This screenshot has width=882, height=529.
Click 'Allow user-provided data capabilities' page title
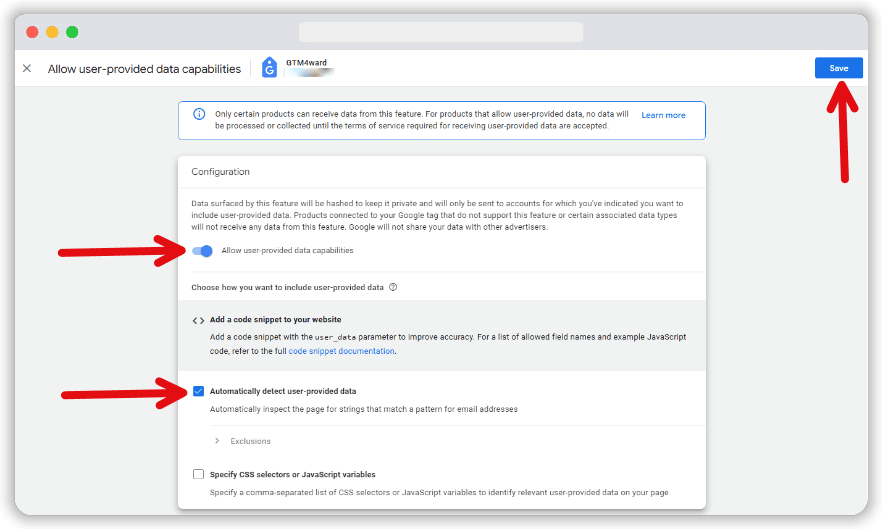click(x=144, y=69)
